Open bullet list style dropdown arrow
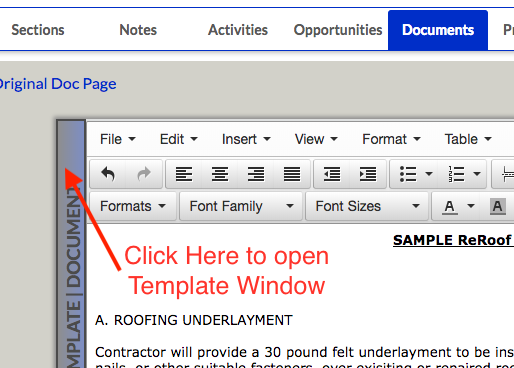 pos(429,174)
